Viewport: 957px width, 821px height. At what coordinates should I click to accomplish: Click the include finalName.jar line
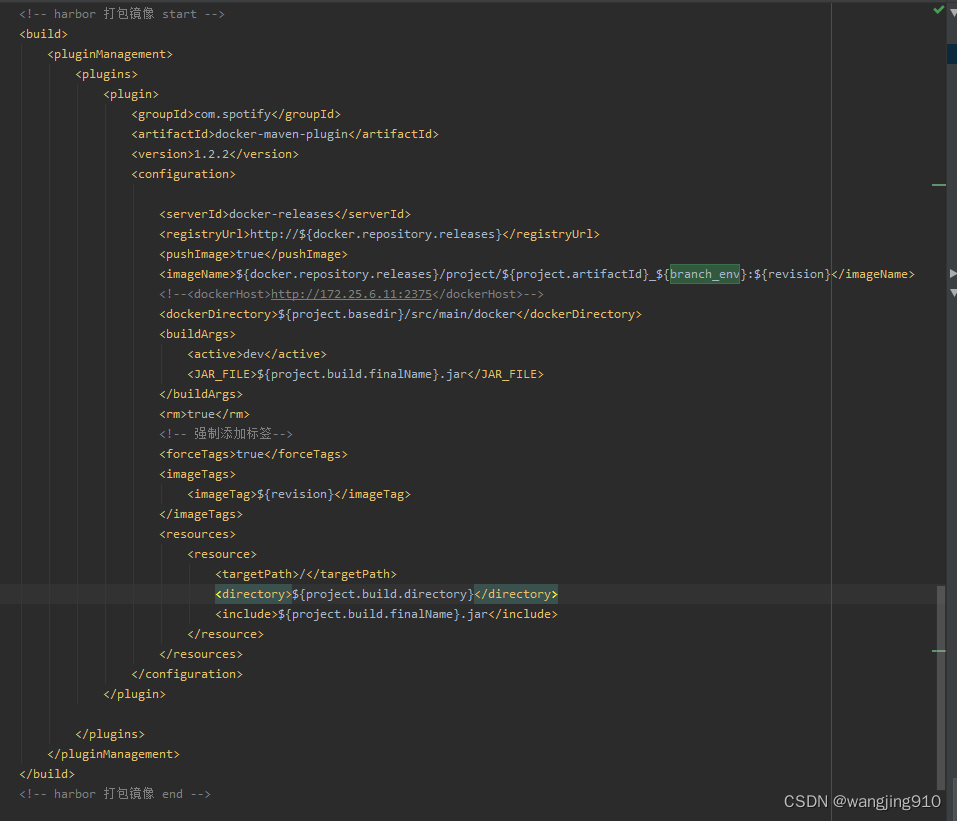pyautogui.click(x=386, y=614)
